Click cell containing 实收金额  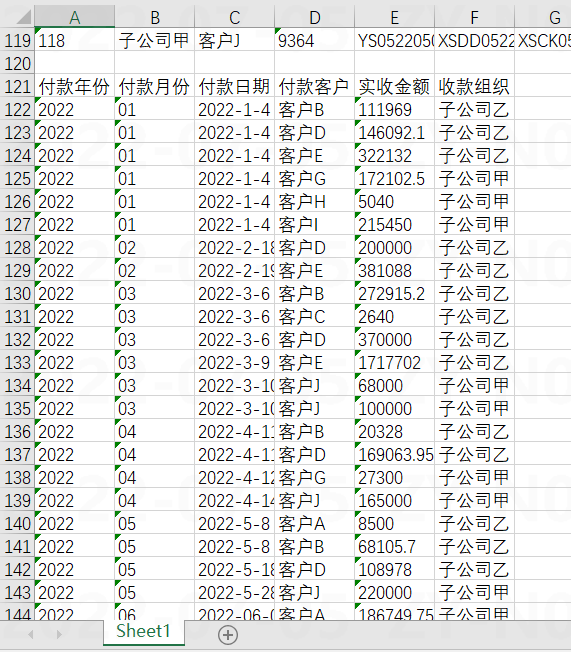click(x=394, y=86)
